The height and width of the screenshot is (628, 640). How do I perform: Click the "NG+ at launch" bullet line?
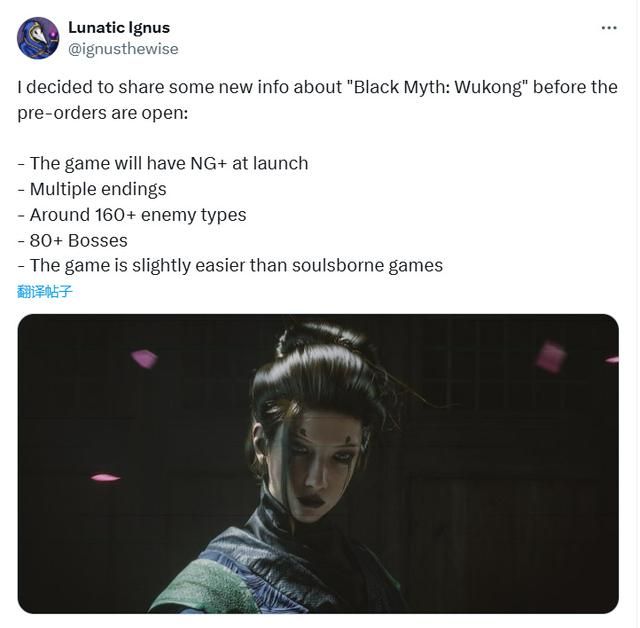pos(163,163)
